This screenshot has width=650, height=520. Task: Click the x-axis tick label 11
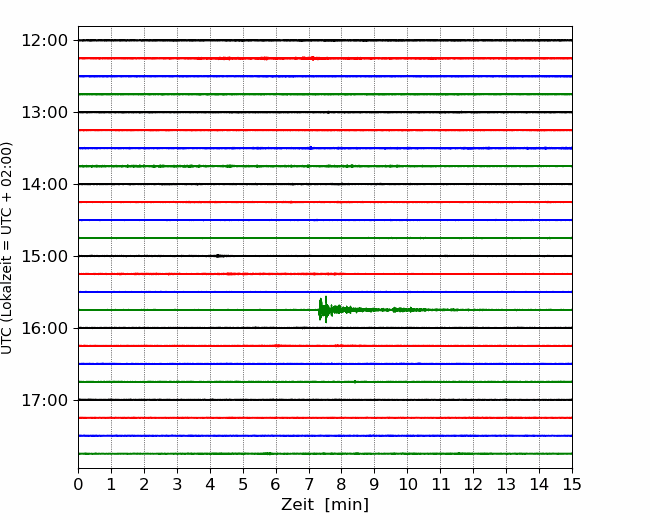(x=441, y=484)
